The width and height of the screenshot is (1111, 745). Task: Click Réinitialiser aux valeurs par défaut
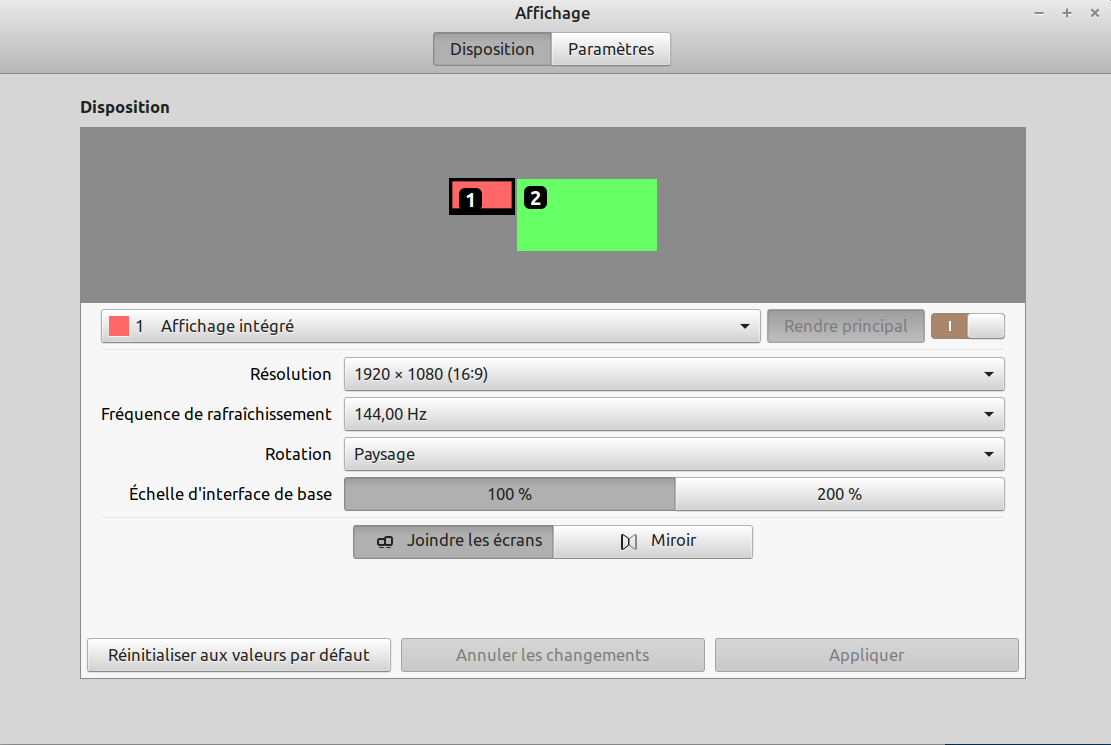tap(239, 655)
